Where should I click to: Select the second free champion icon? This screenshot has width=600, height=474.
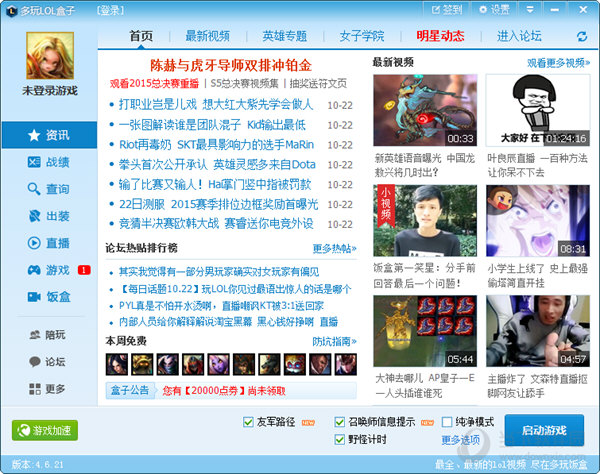(142, 364)
